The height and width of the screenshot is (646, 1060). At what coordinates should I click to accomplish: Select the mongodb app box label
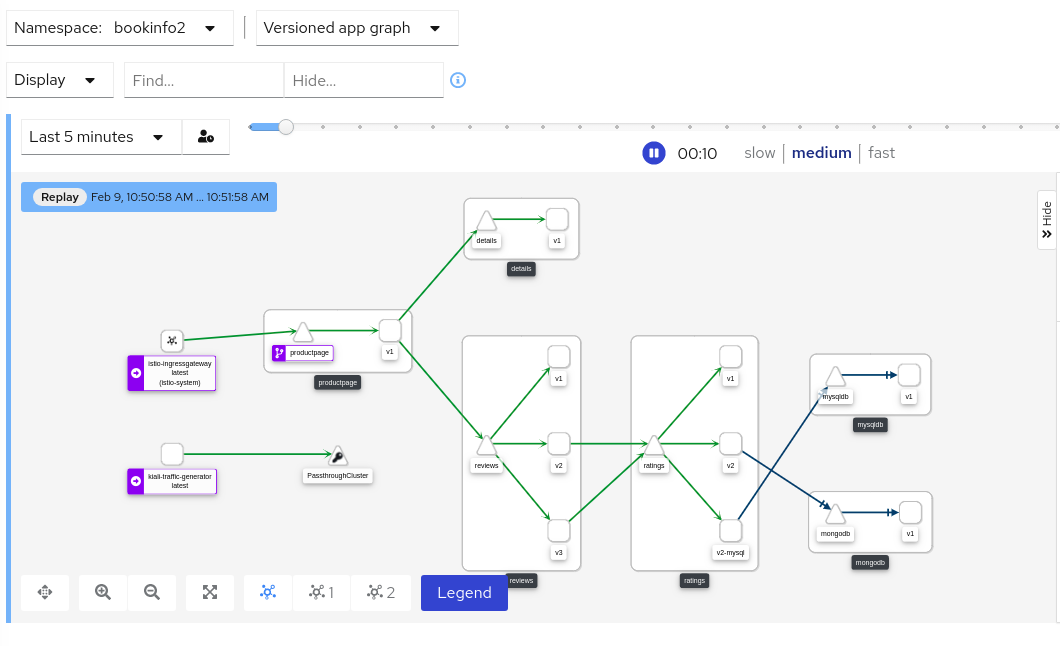(870, 562)
